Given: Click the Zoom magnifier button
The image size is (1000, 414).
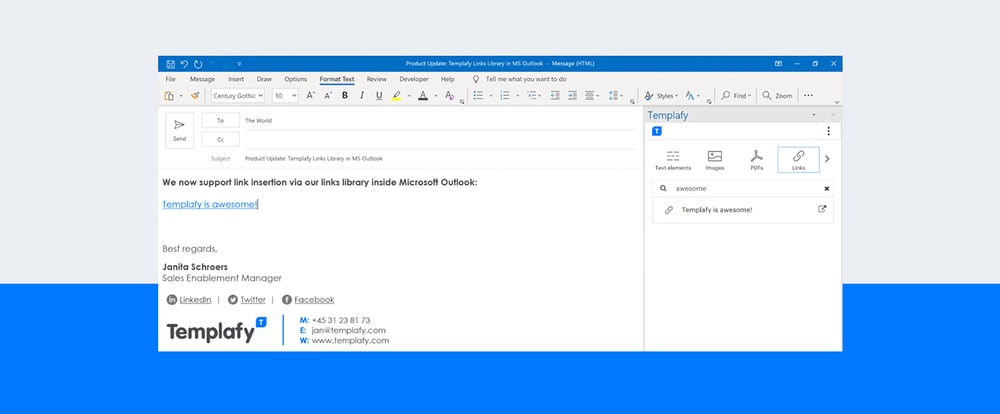Looking at the screenshot, I should point(777,96).
